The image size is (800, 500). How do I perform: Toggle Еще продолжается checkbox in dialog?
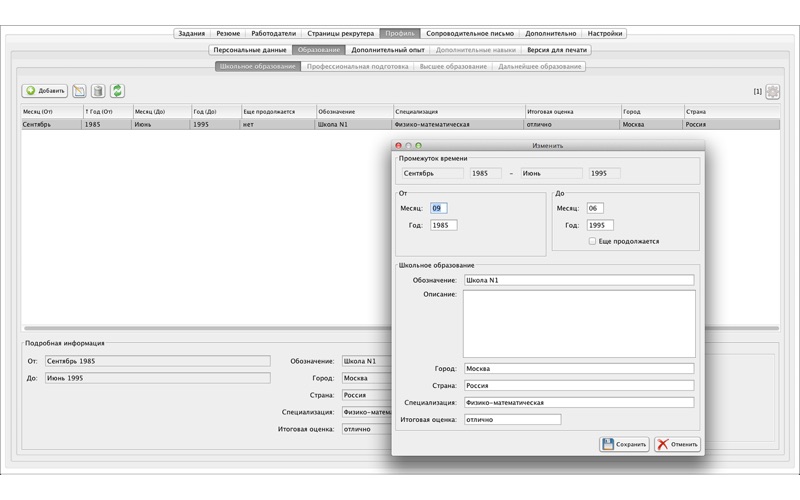[x=592, y=241]
